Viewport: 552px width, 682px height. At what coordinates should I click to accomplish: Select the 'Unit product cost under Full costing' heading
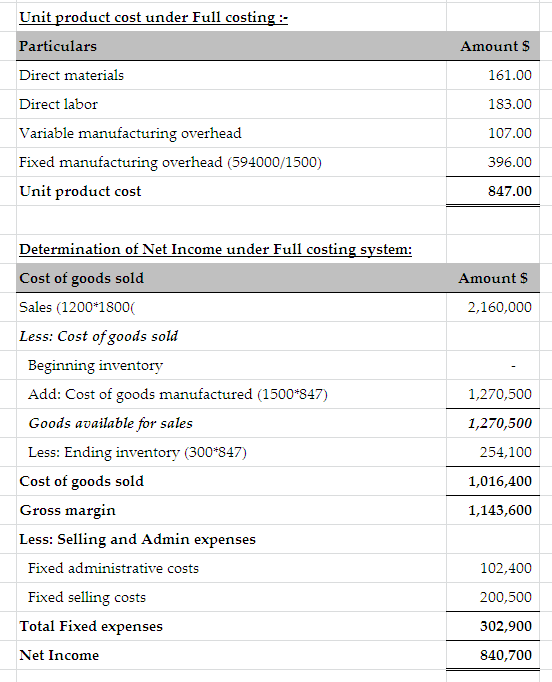(x=154, y=17)
